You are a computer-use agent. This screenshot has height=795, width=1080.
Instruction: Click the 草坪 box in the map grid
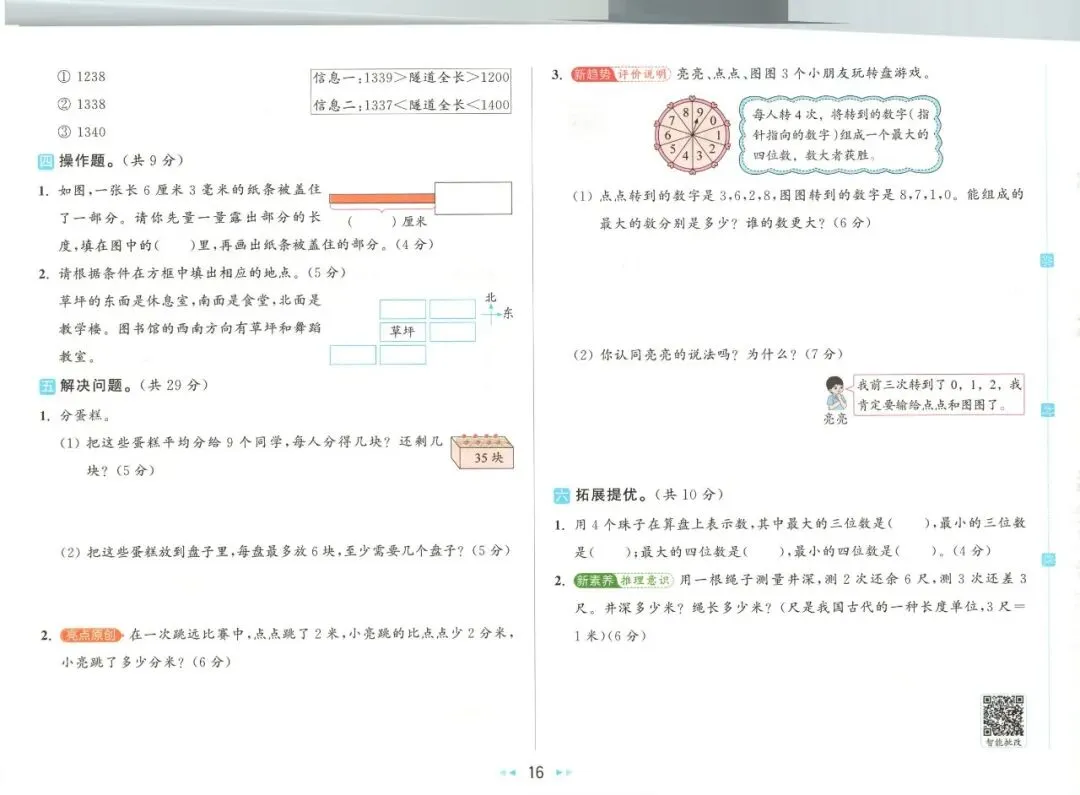(402, 331)
